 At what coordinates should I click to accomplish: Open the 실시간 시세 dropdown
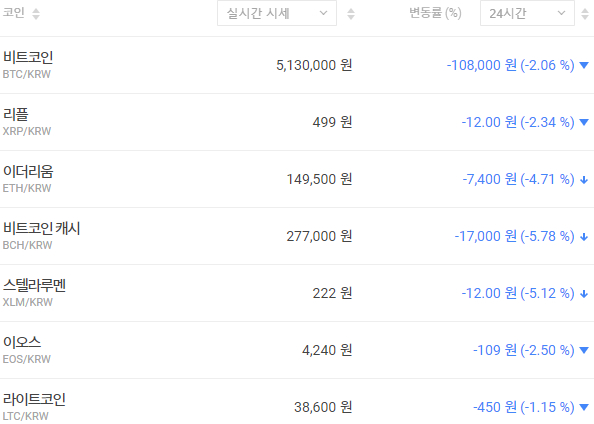(277, 13)
